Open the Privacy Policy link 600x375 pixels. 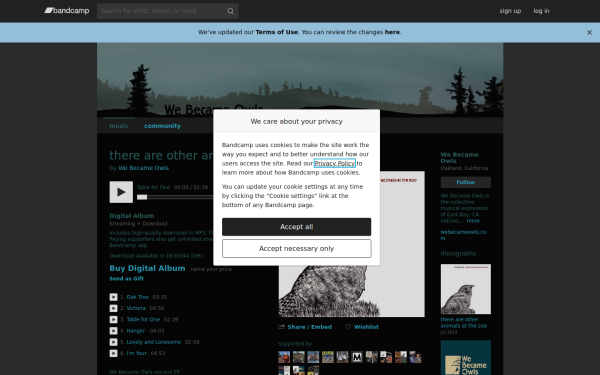pyautogui.click(x=335, y=163)
